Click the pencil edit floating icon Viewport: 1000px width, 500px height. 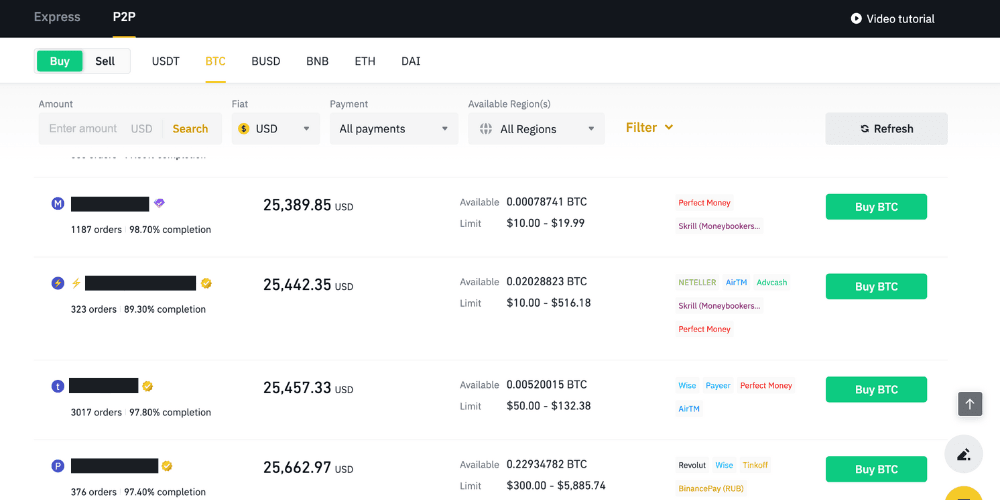[964, 454]
